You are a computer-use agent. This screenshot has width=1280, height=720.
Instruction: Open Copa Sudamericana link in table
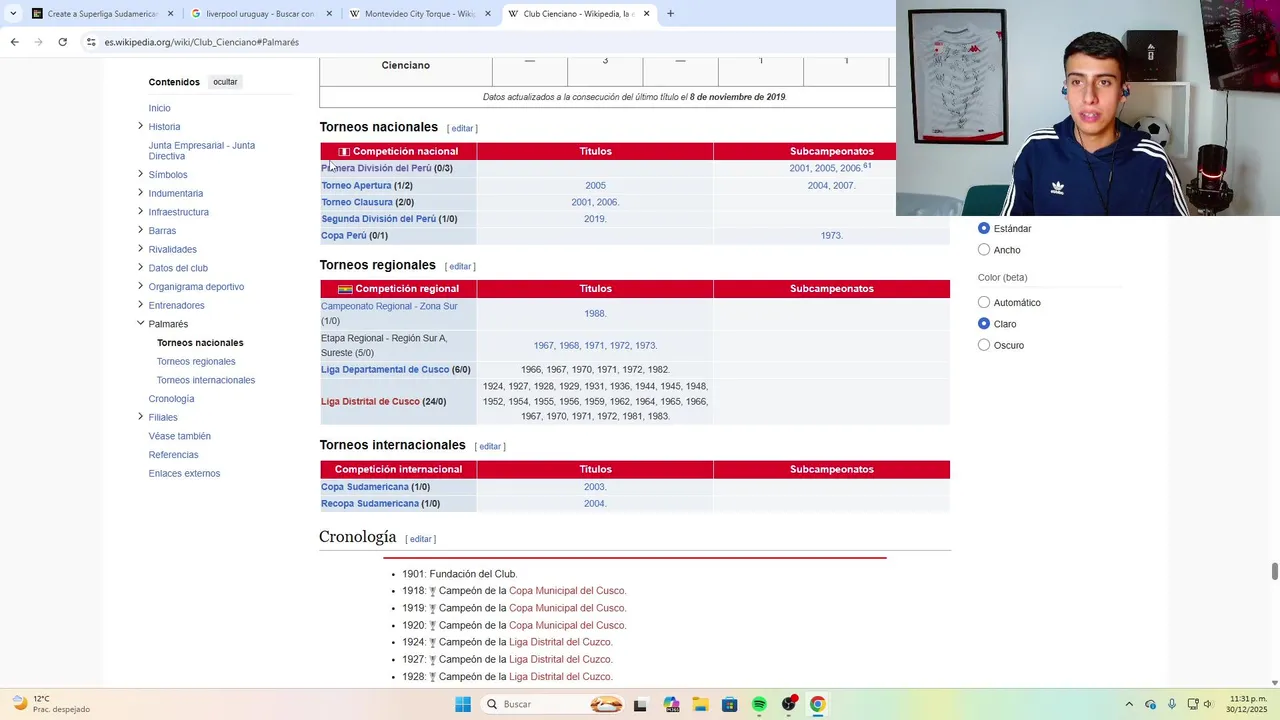click(365, 487)
